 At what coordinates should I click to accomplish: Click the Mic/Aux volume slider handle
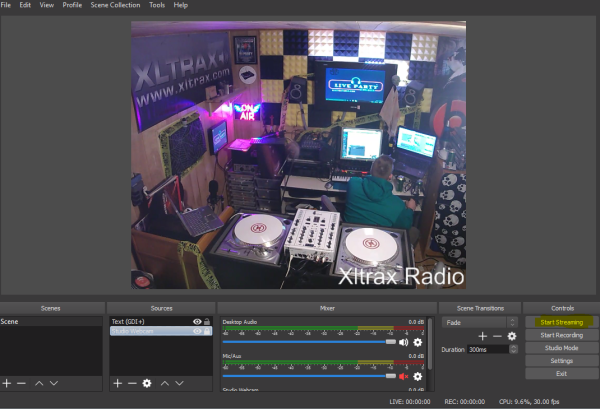[391, 376]
